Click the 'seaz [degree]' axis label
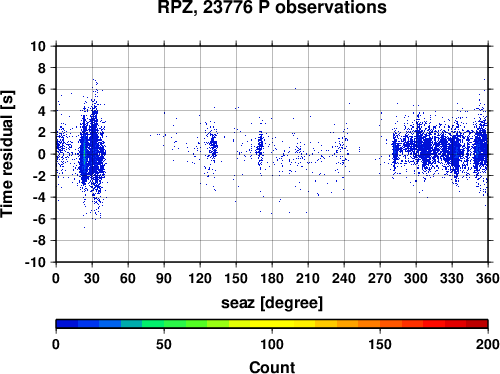 point(272,303)
